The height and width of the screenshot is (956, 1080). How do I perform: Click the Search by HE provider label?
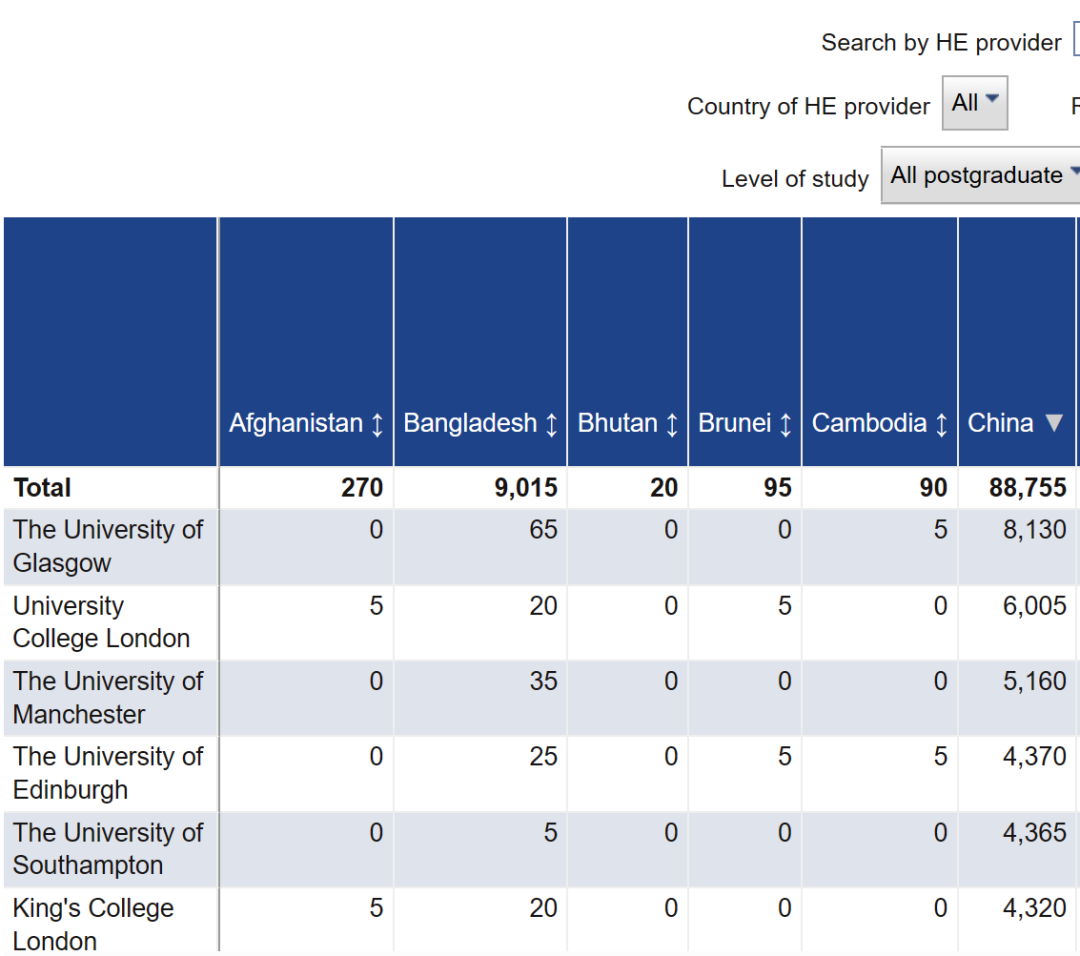point(941,43)
